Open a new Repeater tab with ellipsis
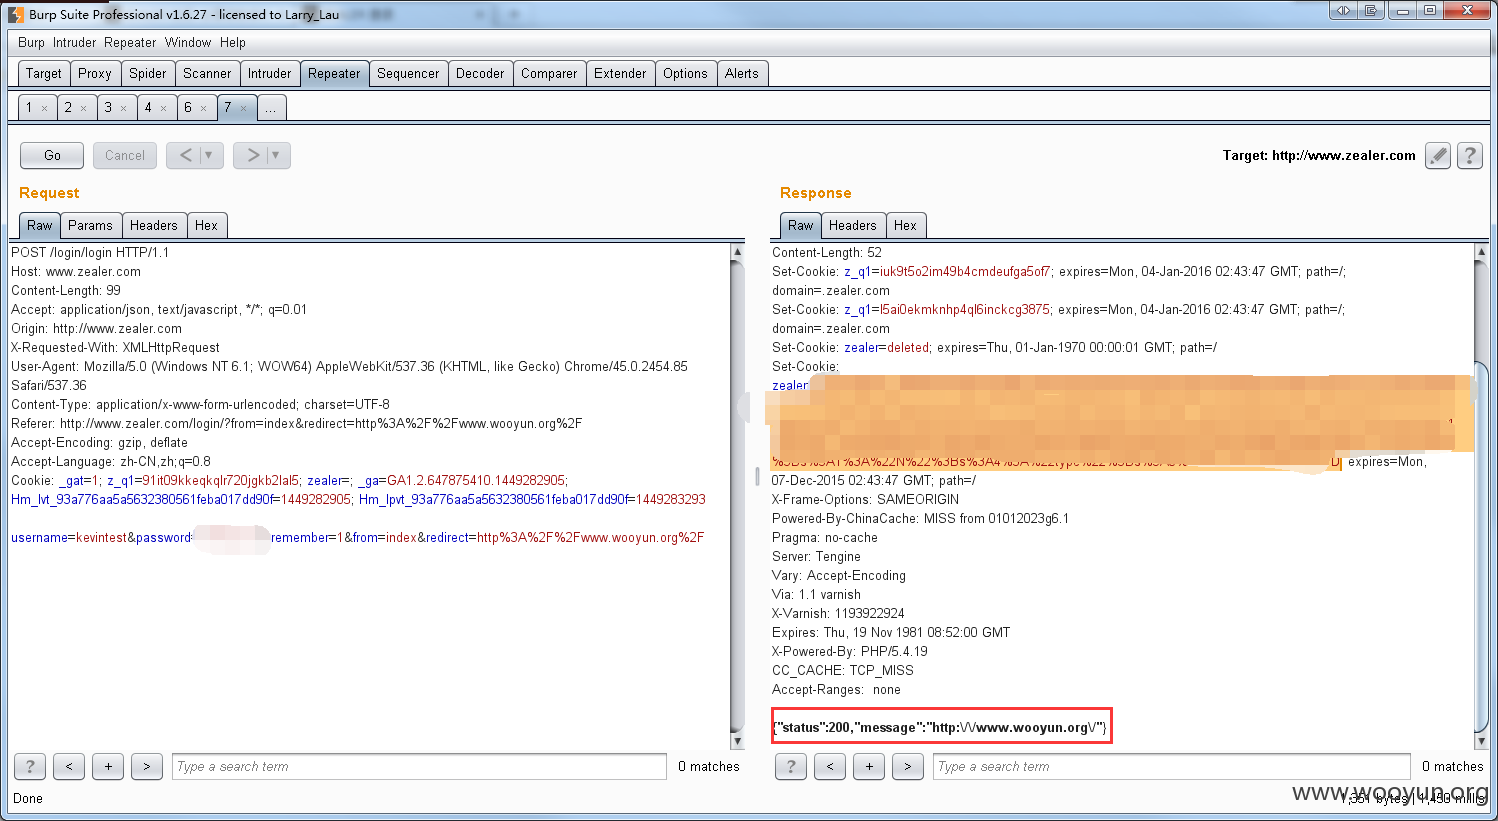This screenshot has height=821, width=1498. (271, 107)
